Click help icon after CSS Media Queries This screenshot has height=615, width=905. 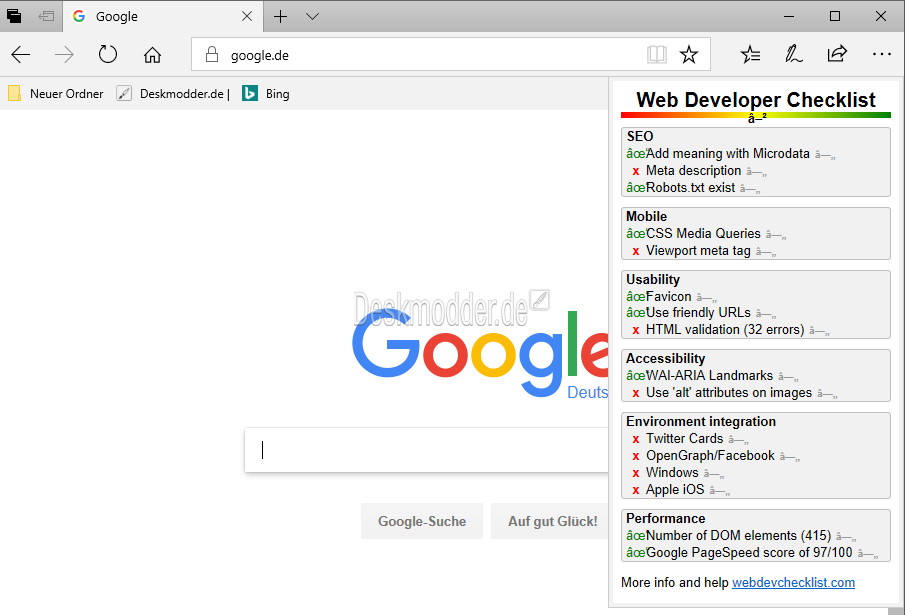click(x=776, y=235)
